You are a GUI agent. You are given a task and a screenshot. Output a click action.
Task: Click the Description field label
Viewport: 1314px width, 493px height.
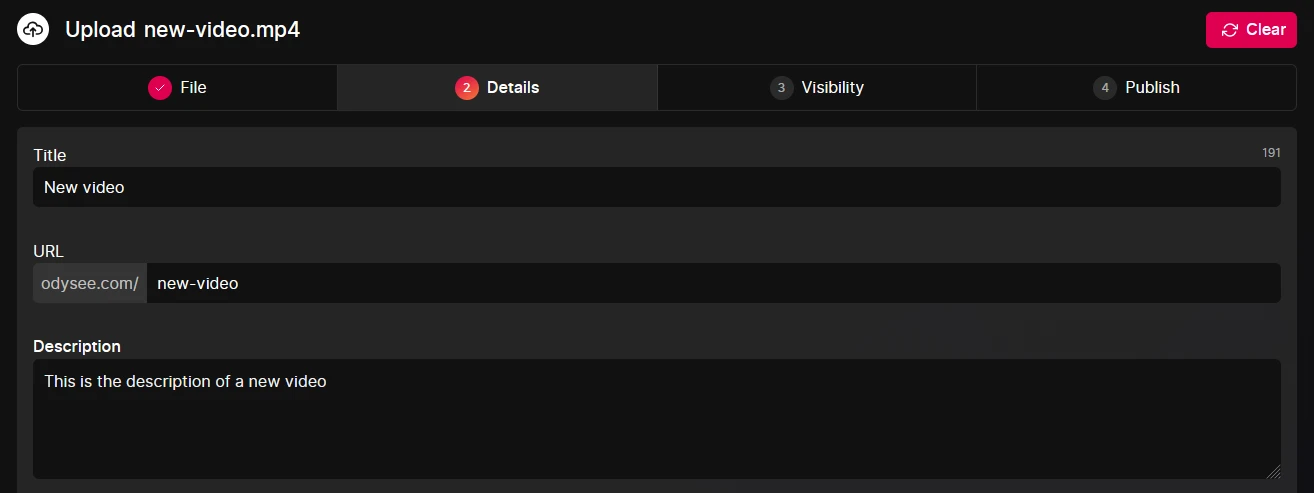(x=77, y=346)
